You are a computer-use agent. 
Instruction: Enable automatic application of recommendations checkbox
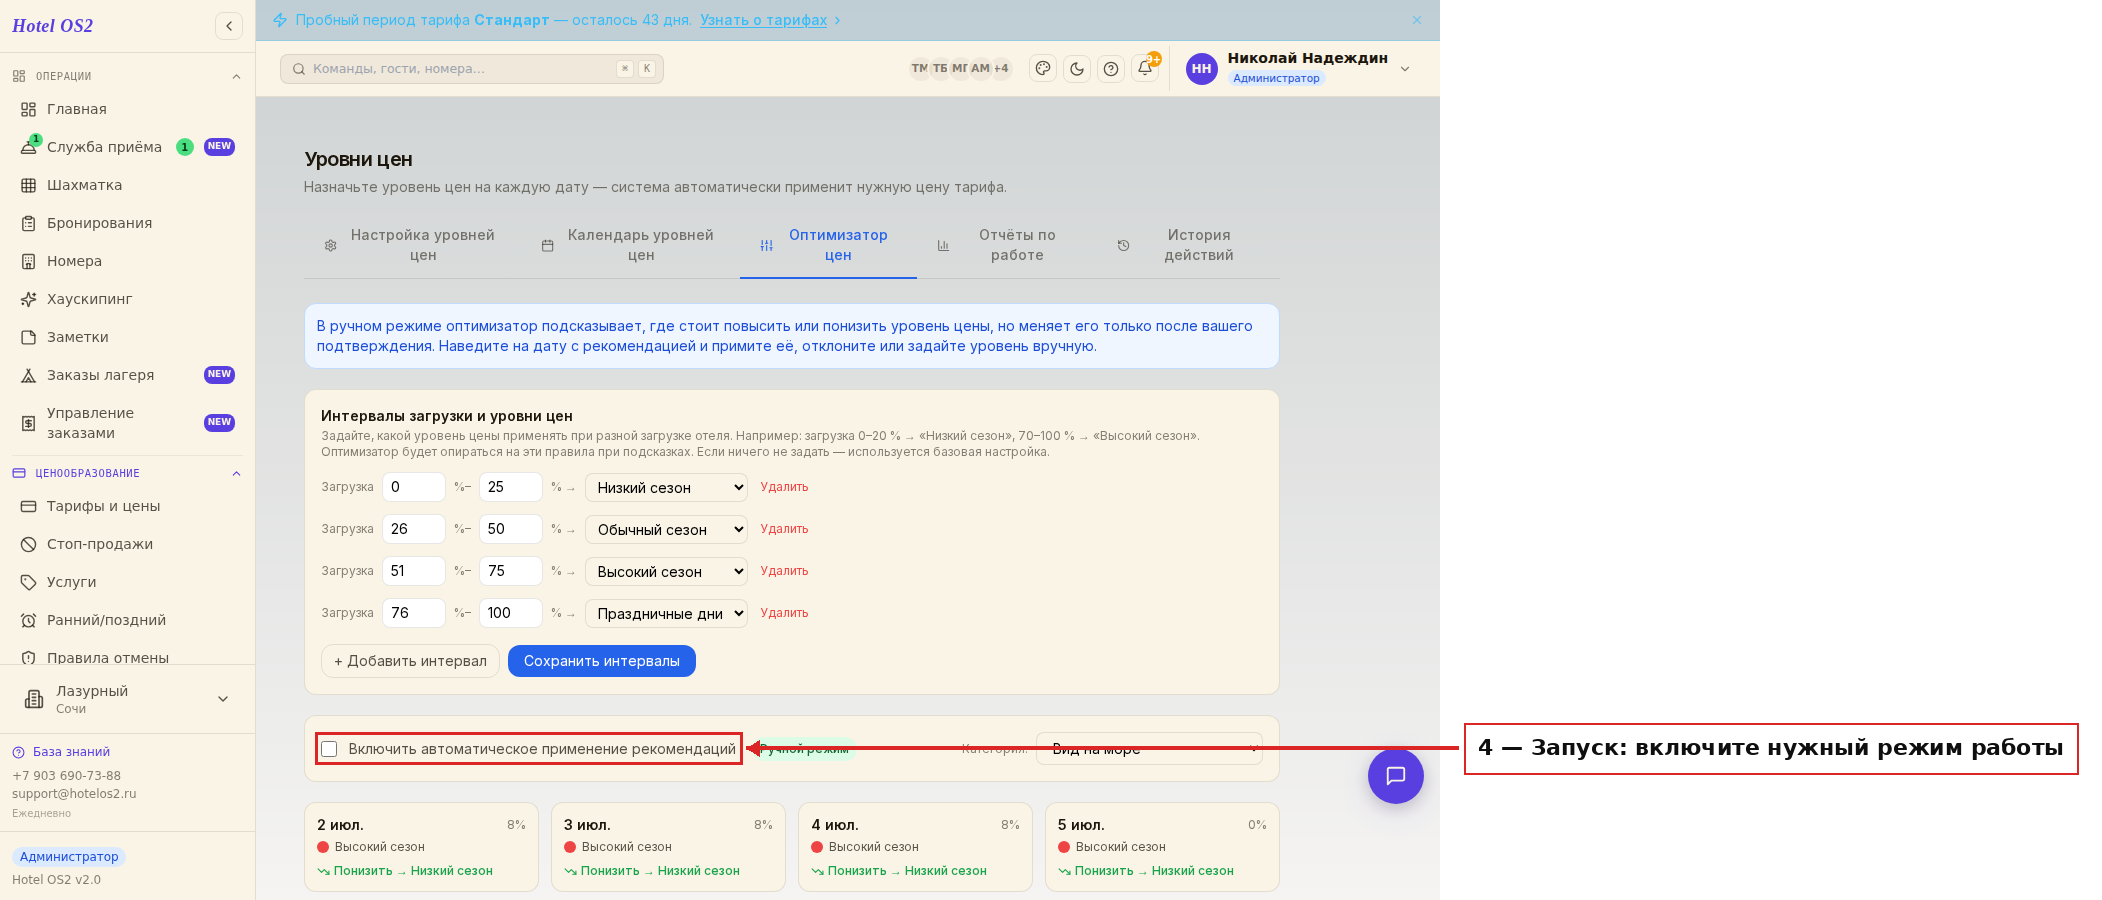point(329,749)
